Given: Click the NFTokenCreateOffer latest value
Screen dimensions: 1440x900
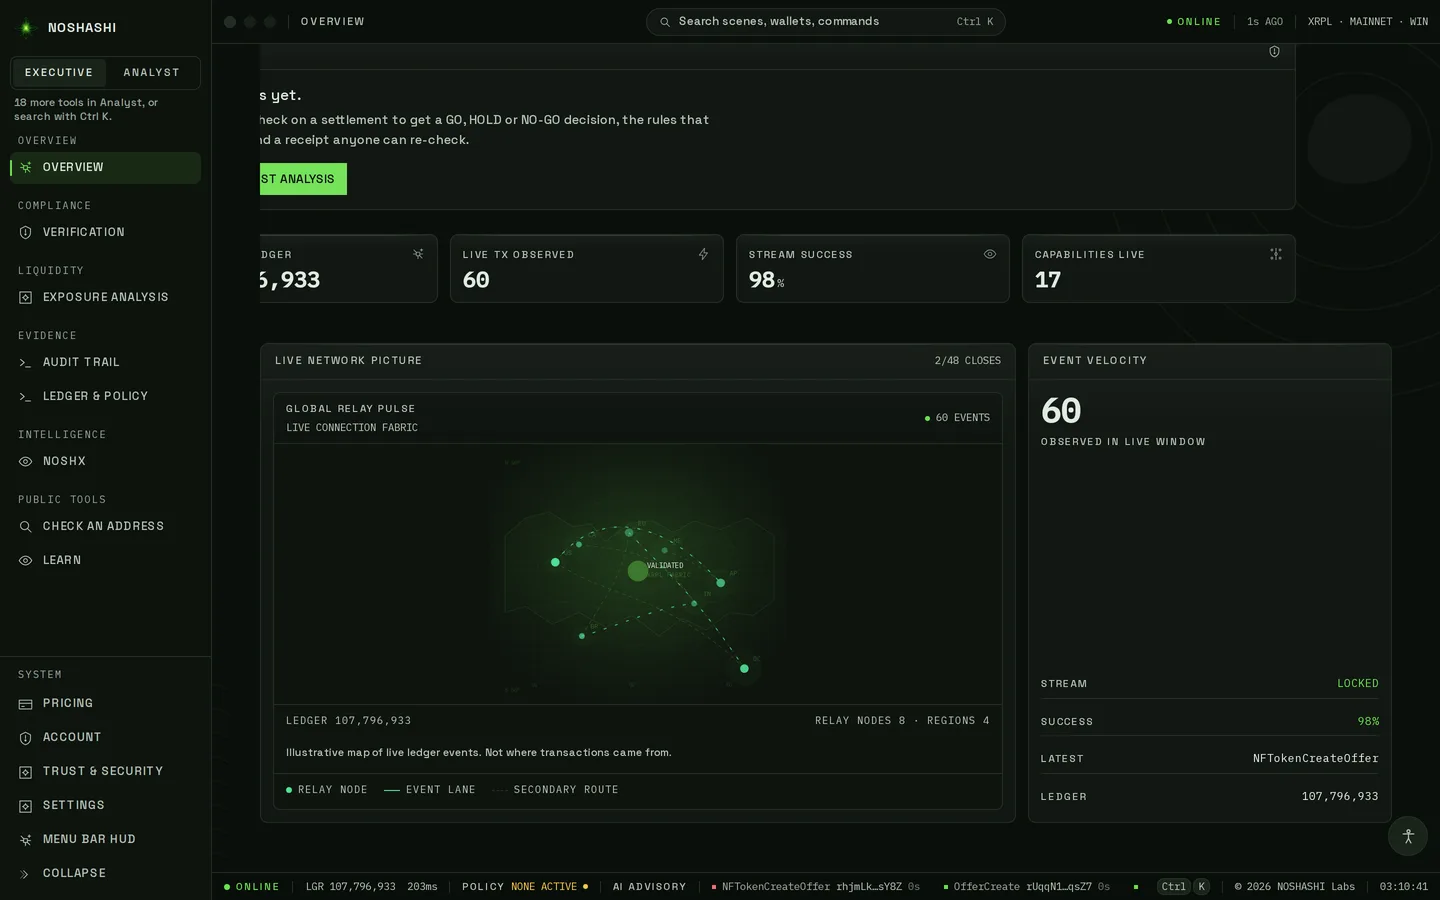Looking at the screenshot, I should 1316,759.
